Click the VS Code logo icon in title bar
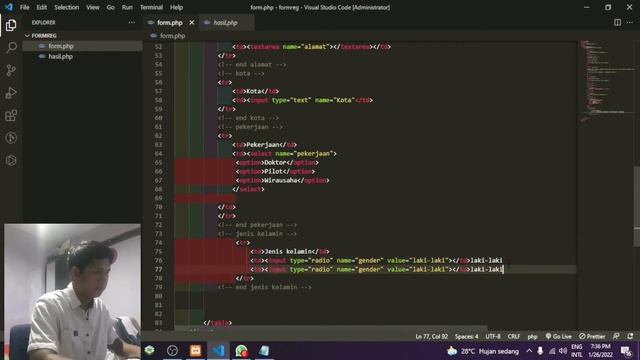The image size is (640, 360). coord(9,7)
